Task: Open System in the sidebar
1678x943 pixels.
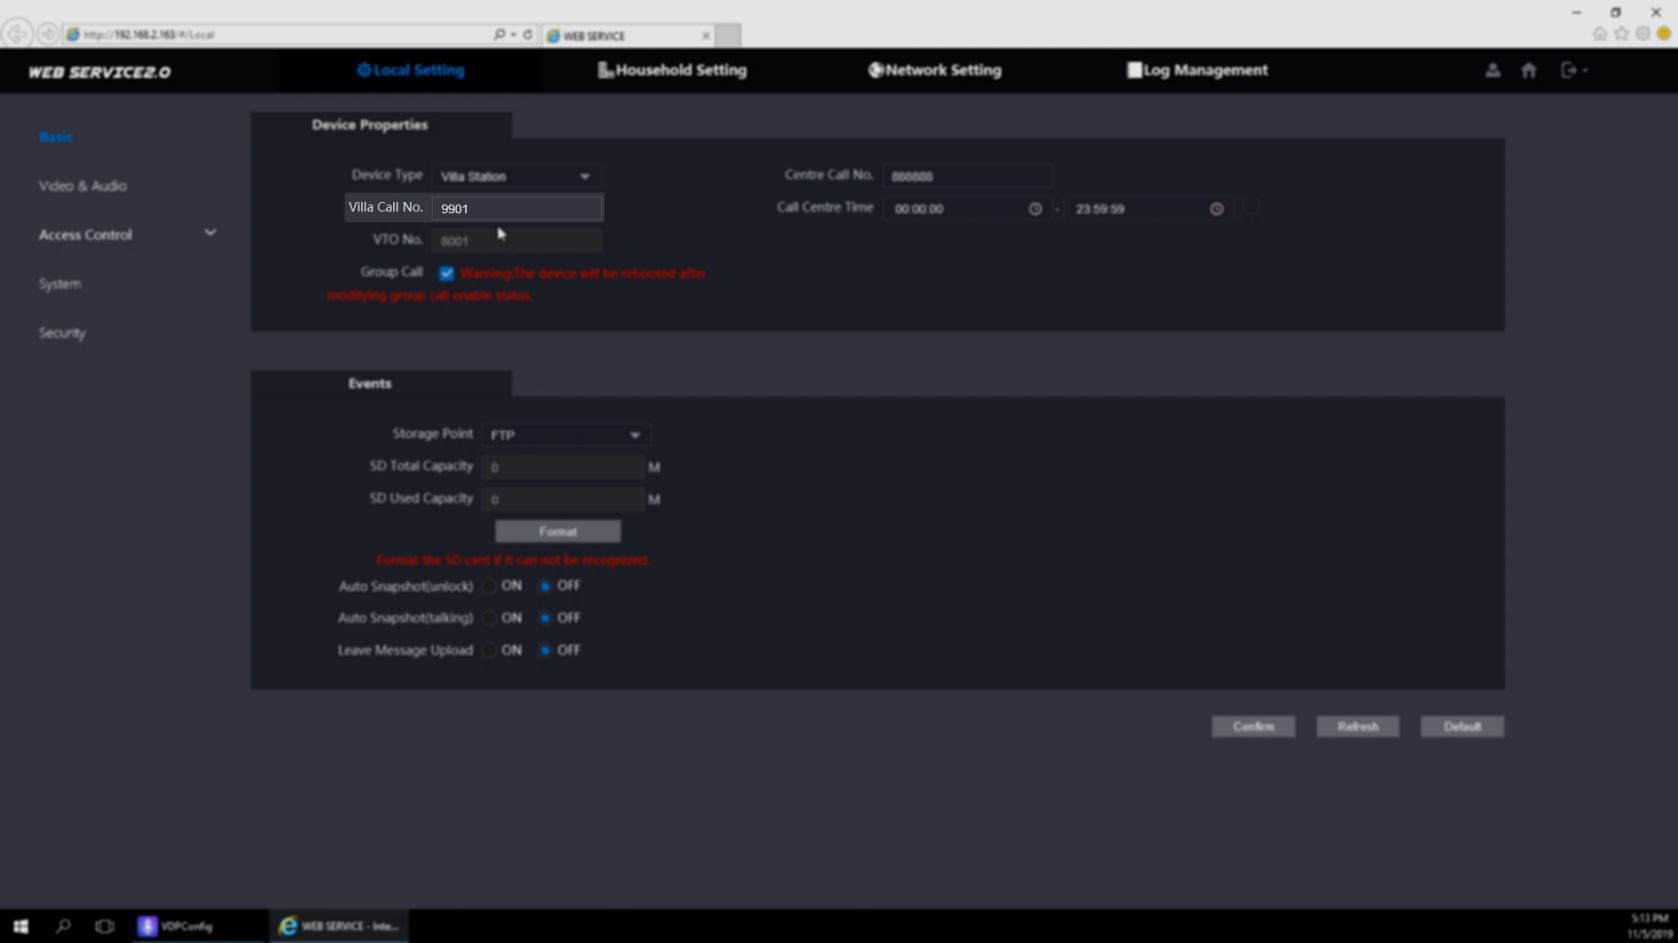Action: [x=60, y=284]
